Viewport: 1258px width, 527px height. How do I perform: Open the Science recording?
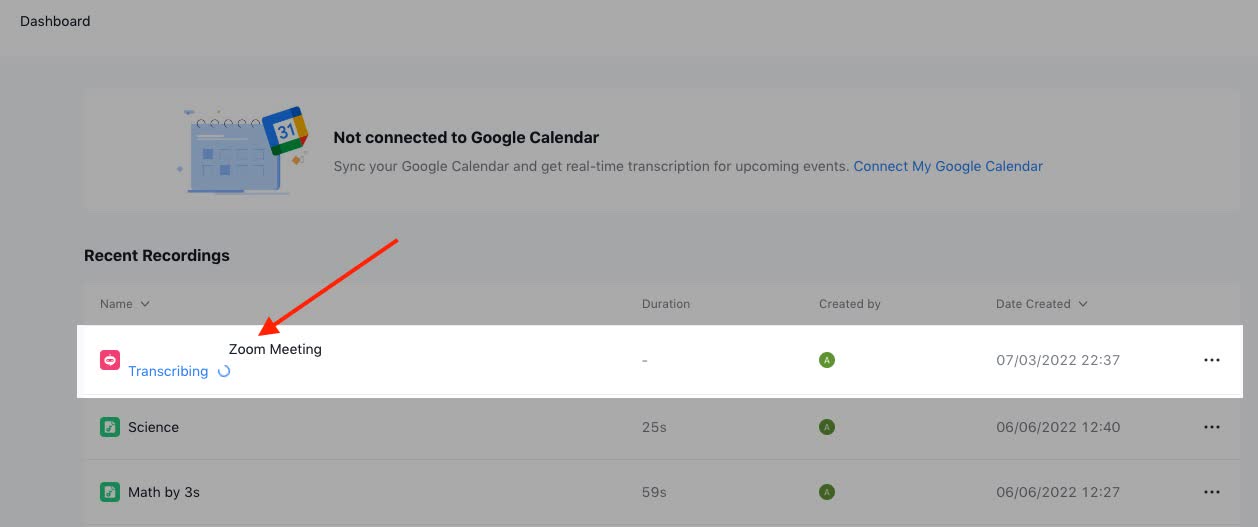[x=153, y=427]
